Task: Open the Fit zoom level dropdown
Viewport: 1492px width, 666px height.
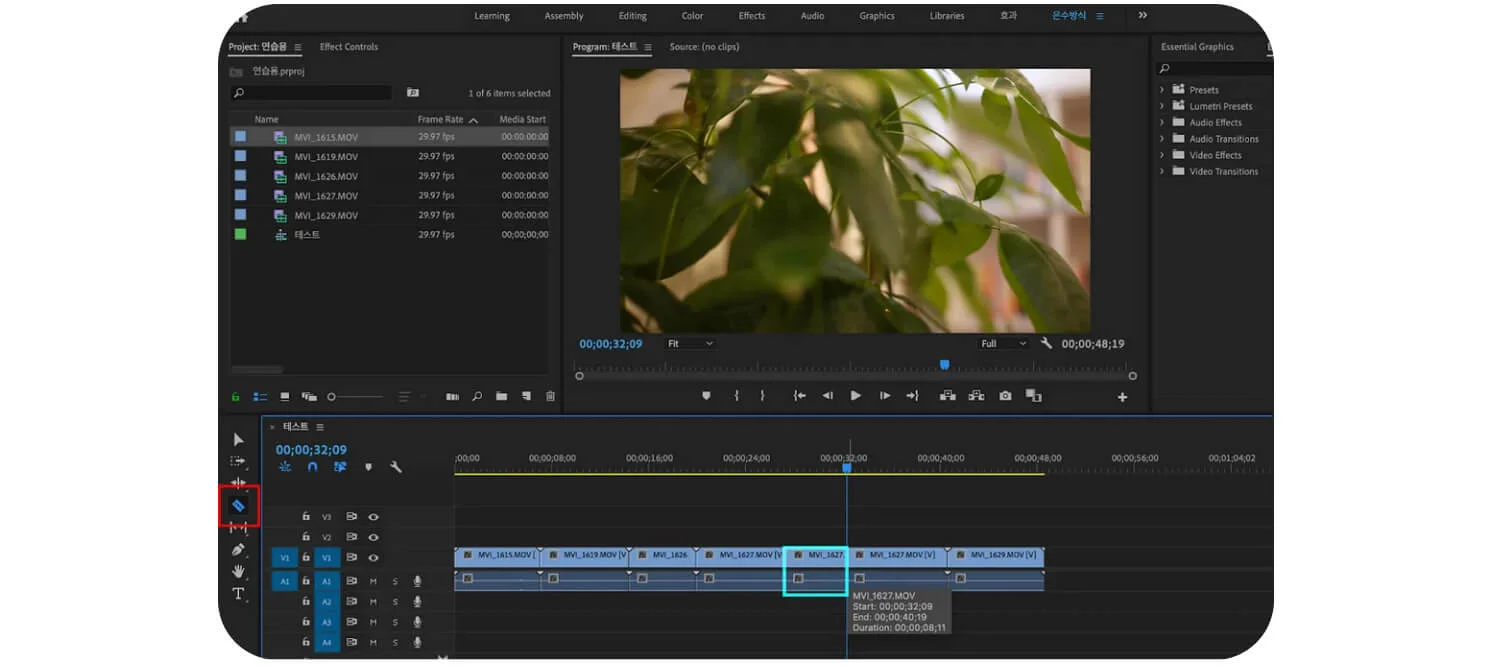Action: (690, 343)
